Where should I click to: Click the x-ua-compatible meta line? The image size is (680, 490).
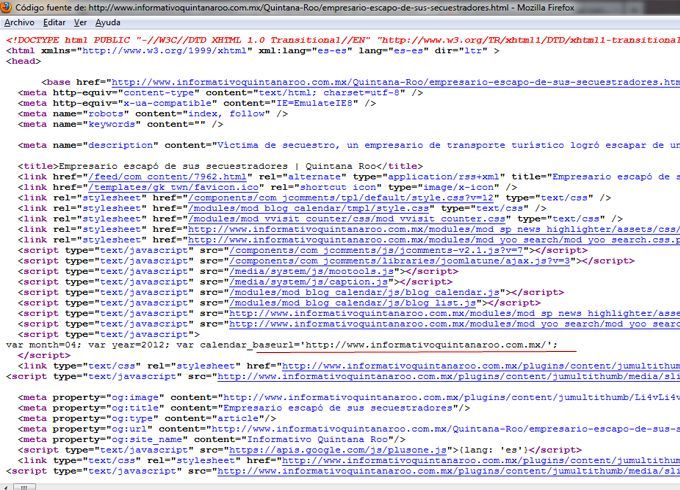coord(197,103)
